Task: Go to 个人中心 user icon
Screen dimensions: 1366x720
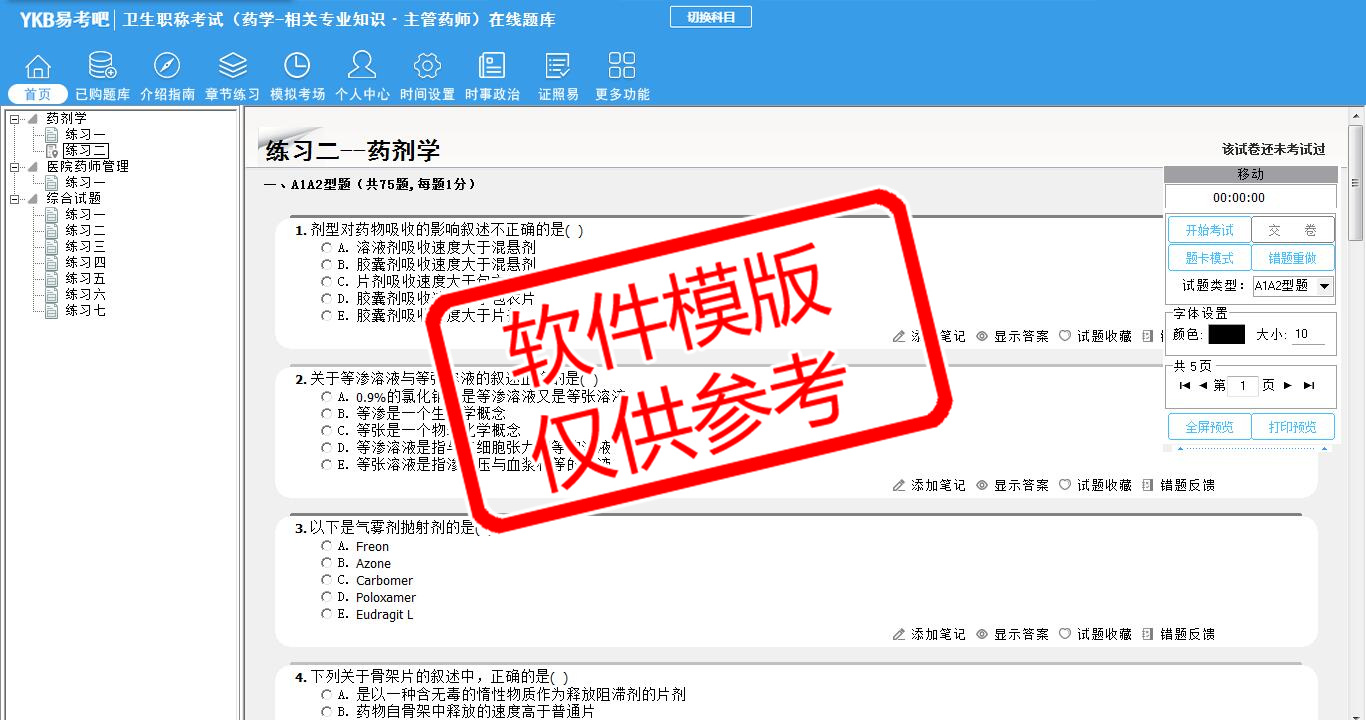Action: (x=362, y=67)
